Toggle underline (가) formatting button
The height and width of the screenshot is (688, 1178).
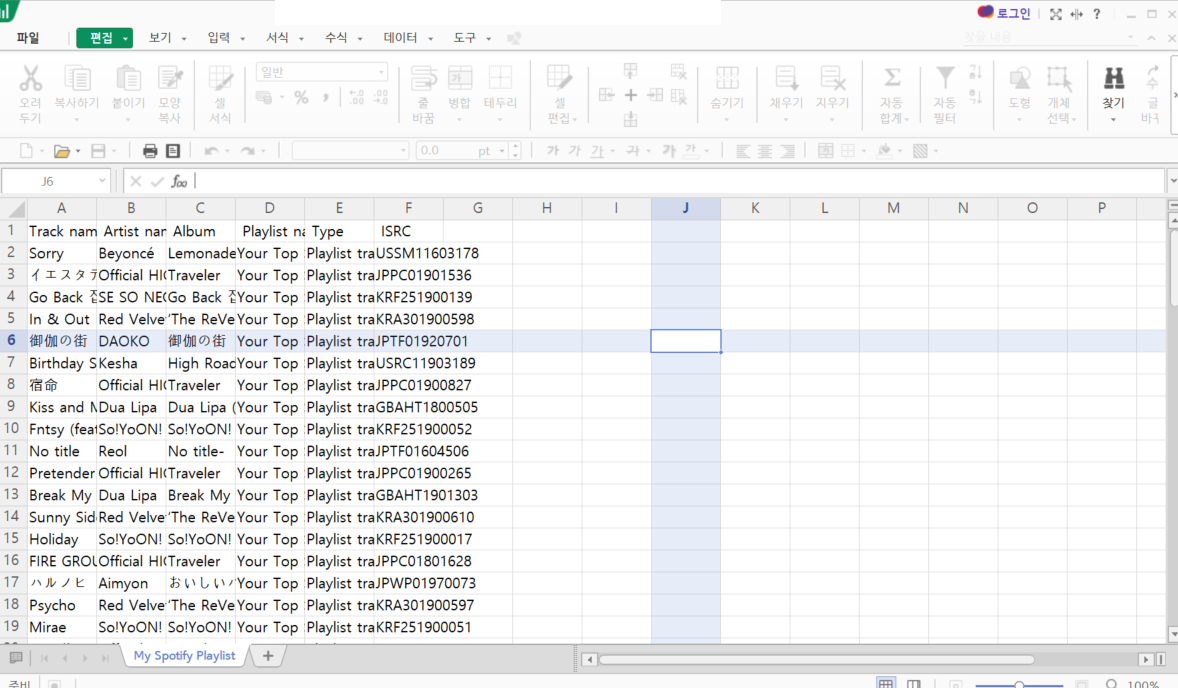coord(597,151)
